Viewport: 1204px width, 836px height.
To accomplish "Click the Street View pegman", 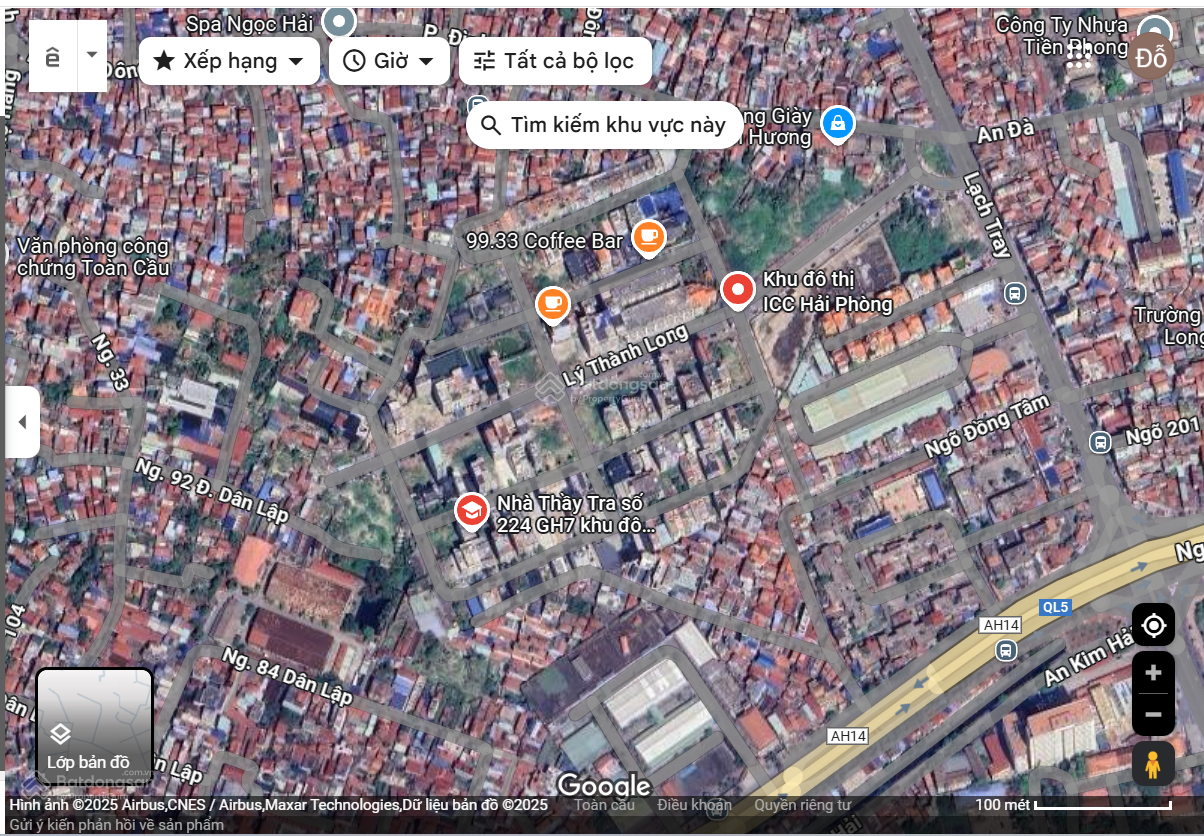I will (x=1153, y=764).
